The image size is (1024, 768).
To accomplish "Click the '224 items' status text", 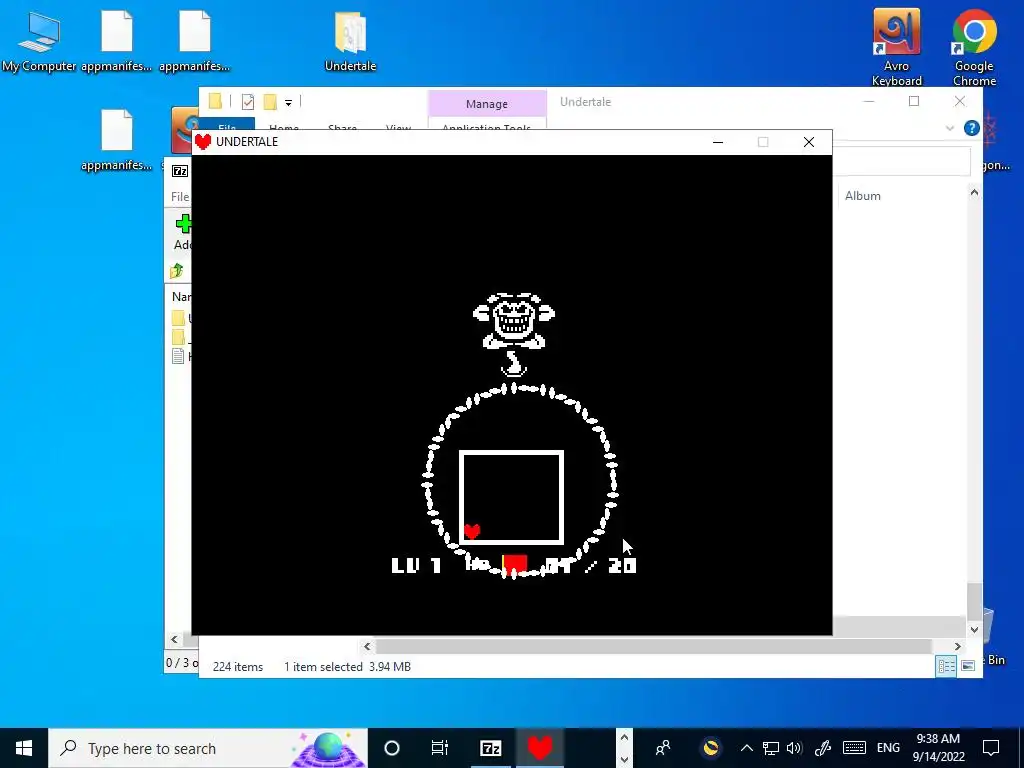I will coord(238,667).
